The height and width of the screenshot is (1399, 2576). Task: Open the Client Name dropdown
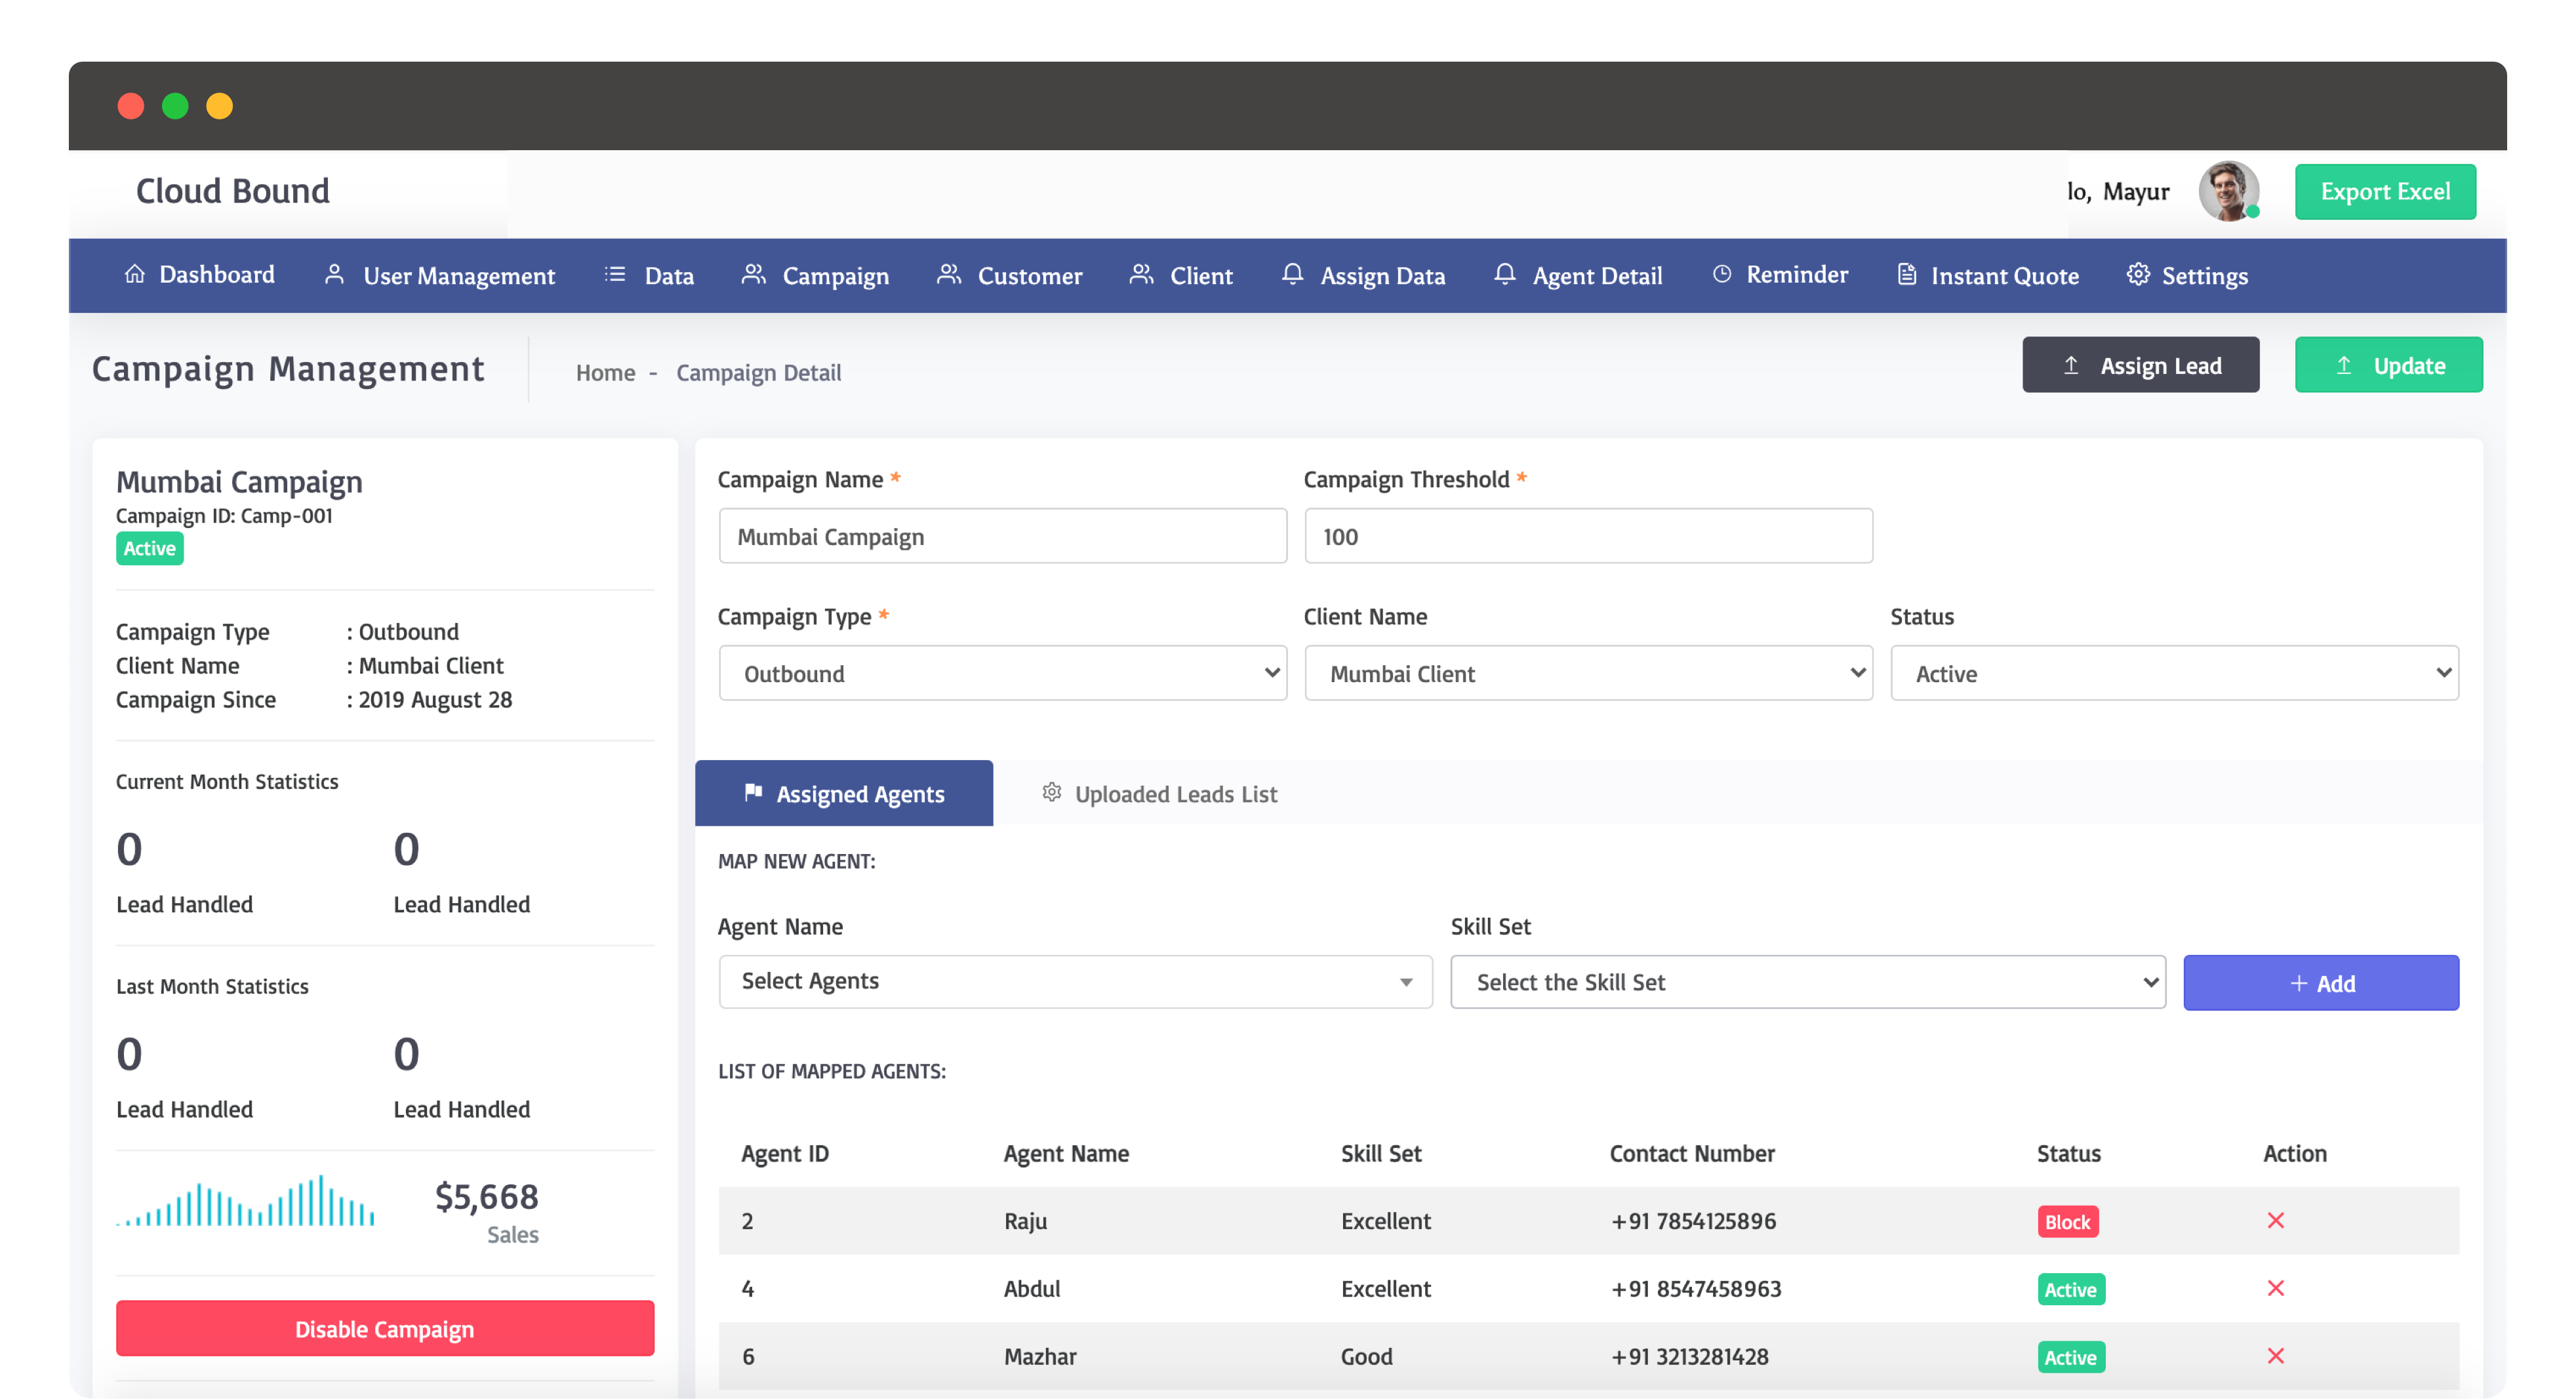click(x=1588, y=673)
